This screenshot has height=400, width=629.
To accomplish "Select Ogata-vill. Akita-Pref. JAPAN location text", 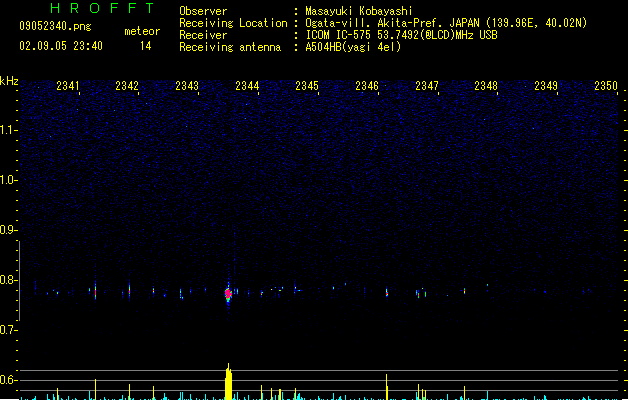I will click(446, 23).
